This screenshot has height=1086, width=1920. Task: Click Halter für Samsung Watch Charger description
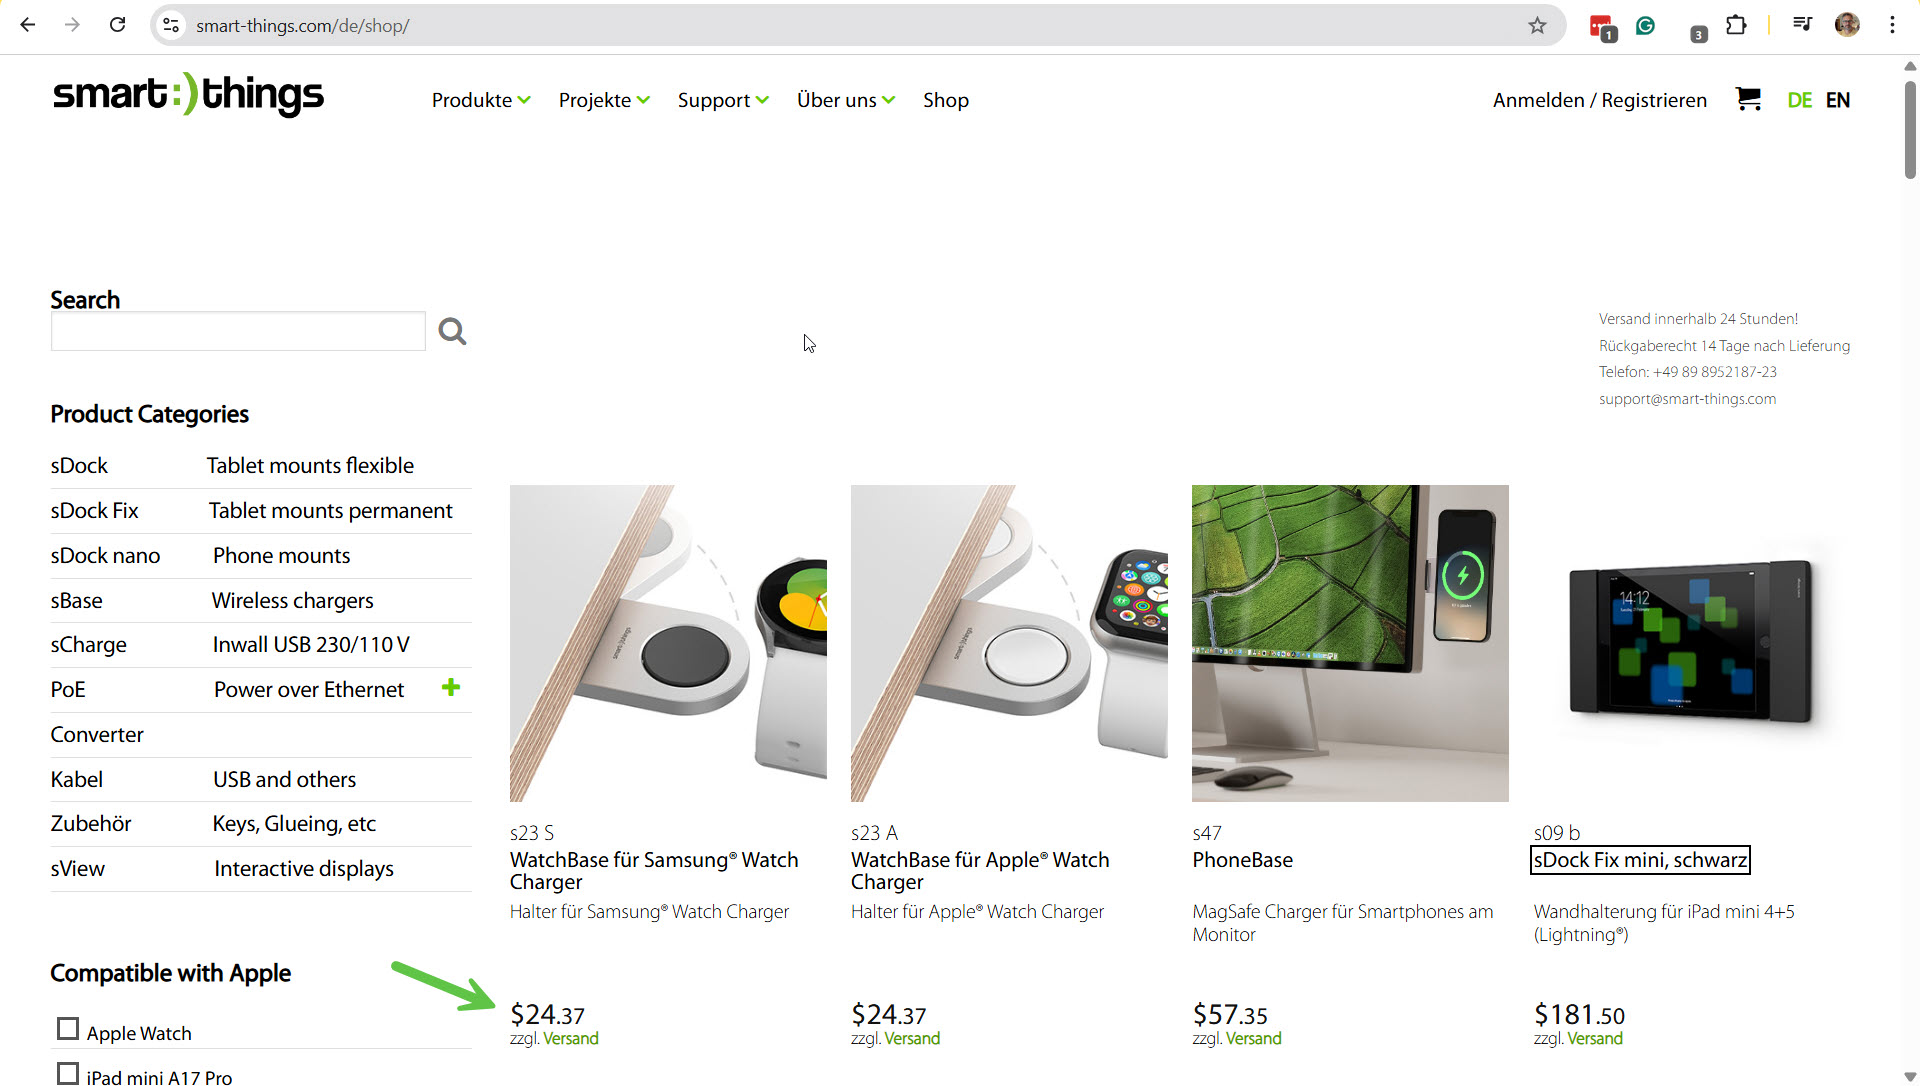click(x=649, y=911)
